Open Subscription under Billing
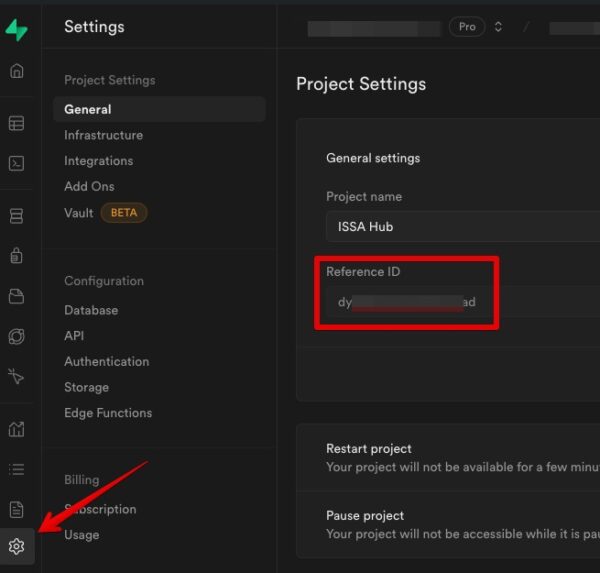The width and height of the screenshot is (600, 573). 100,509
